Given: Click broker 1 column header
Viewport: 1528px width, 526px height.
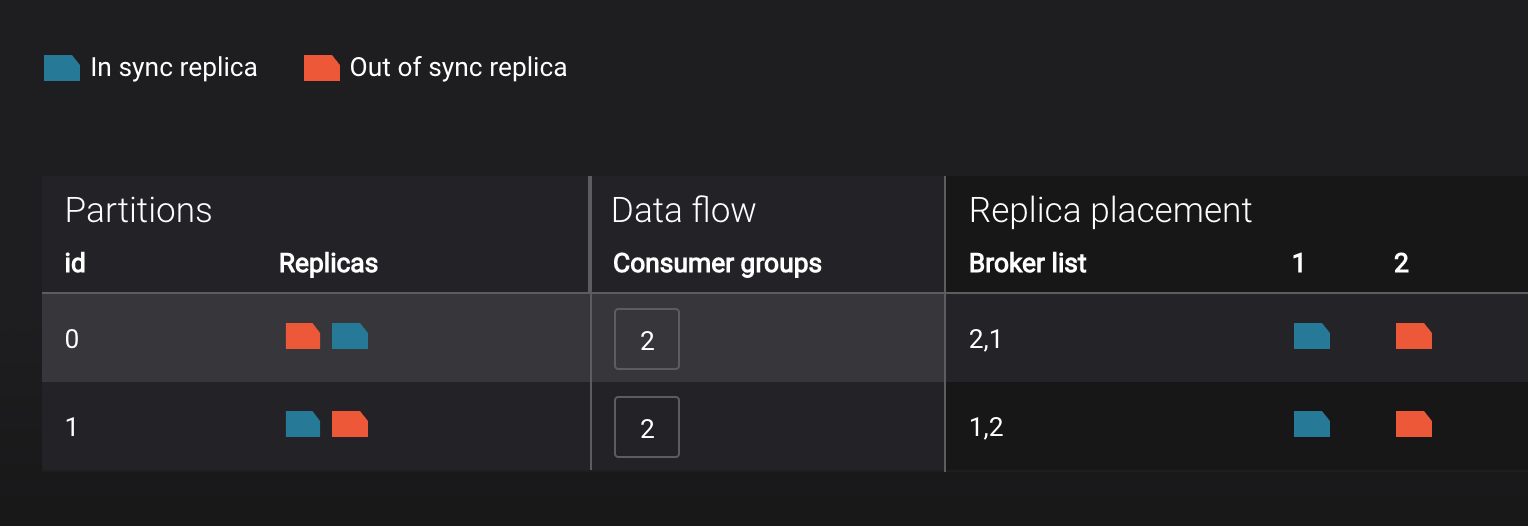Looking at the screenshot, I should (1298, 264).
